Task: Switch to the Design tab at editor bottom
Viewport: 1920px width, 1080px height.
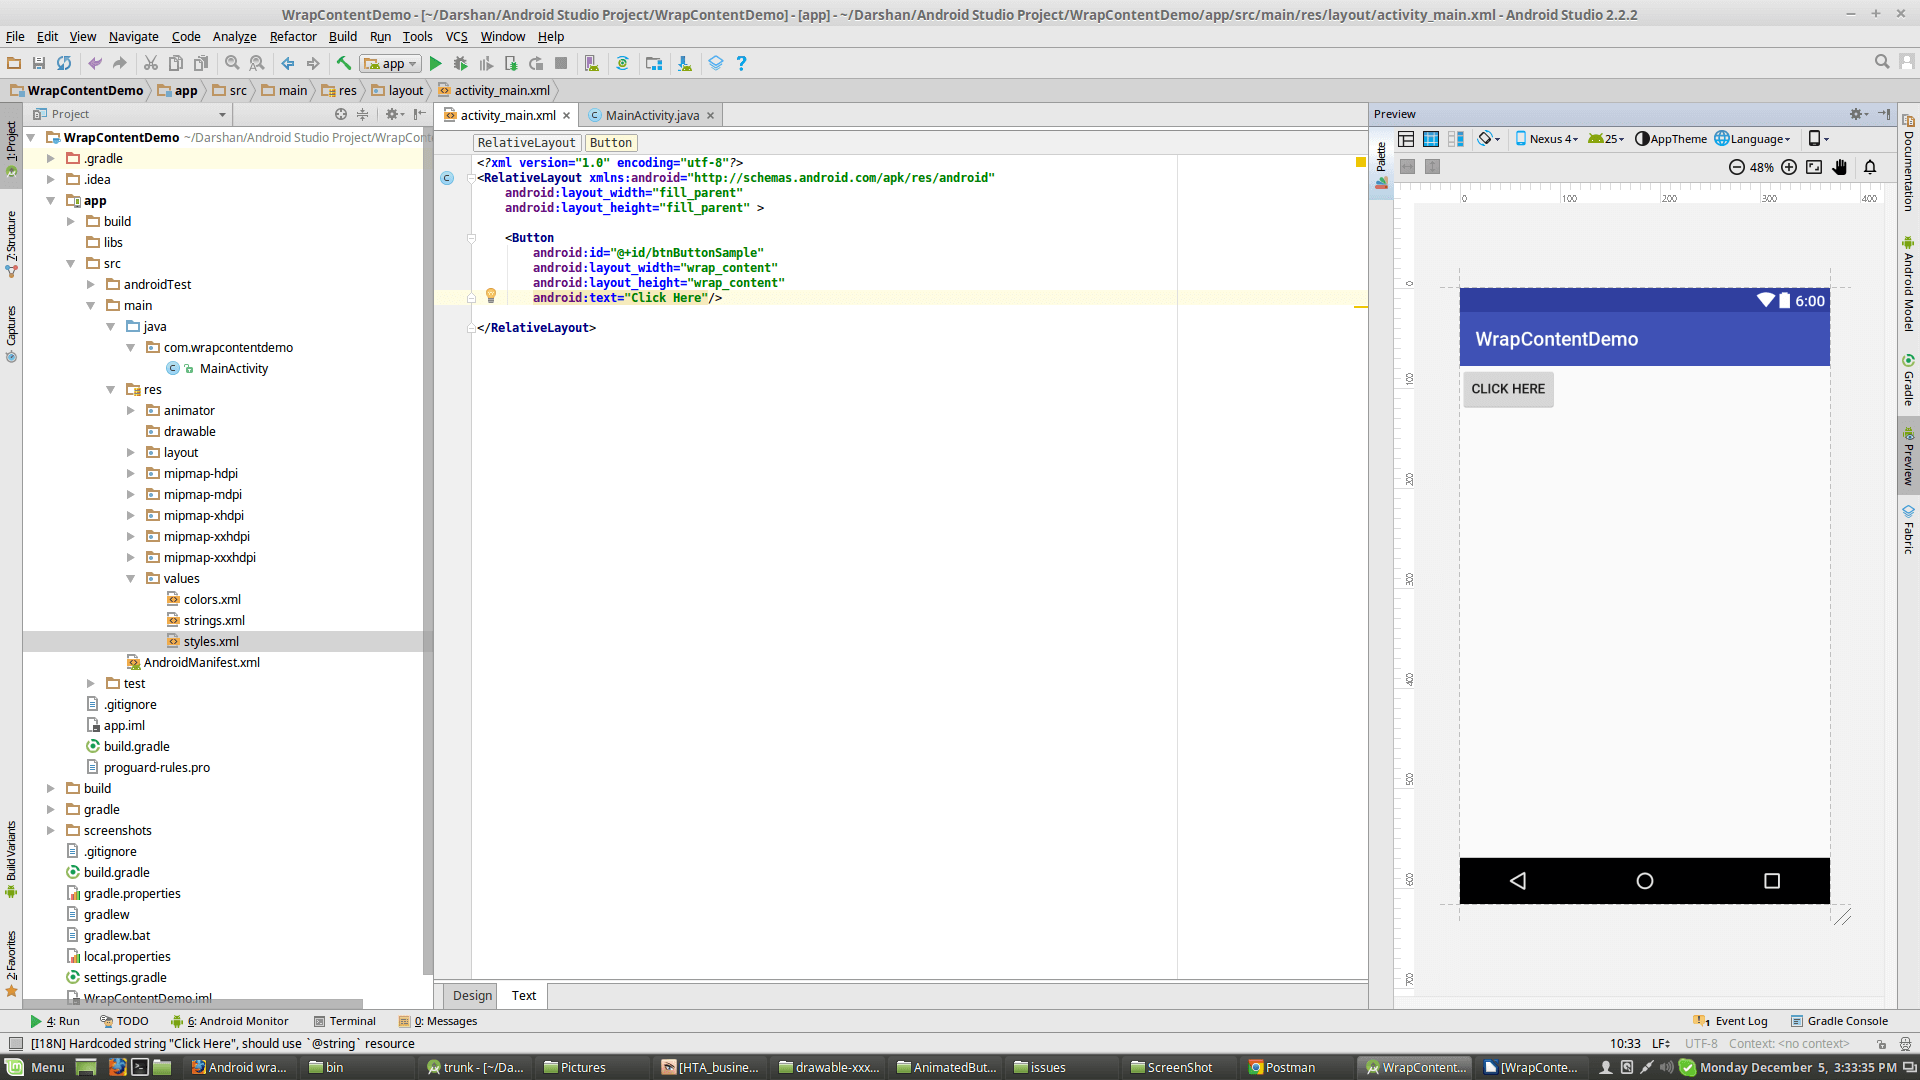Action: click(472, 996)
